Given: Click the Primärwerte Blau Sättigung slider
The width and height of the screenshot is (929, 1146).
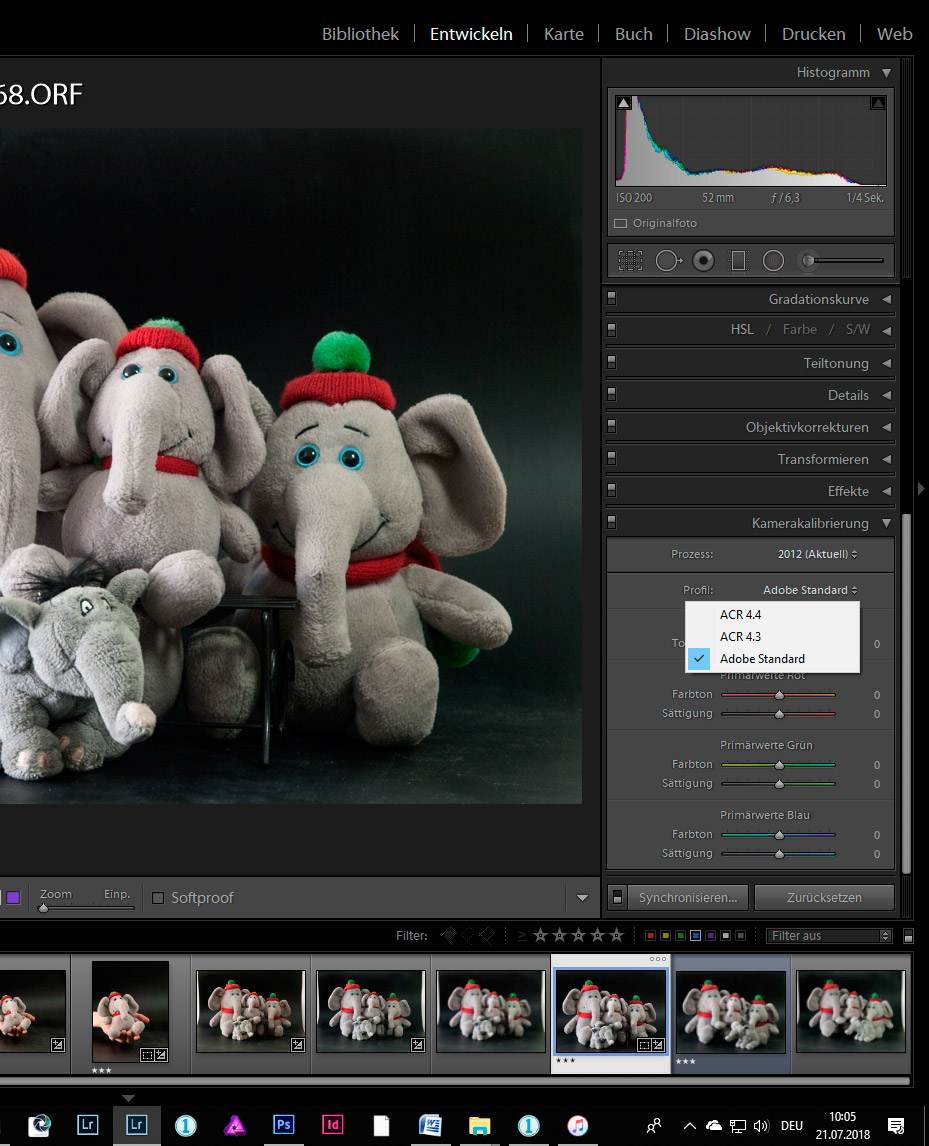Looking at the screenshot, I should click(778, 854).
